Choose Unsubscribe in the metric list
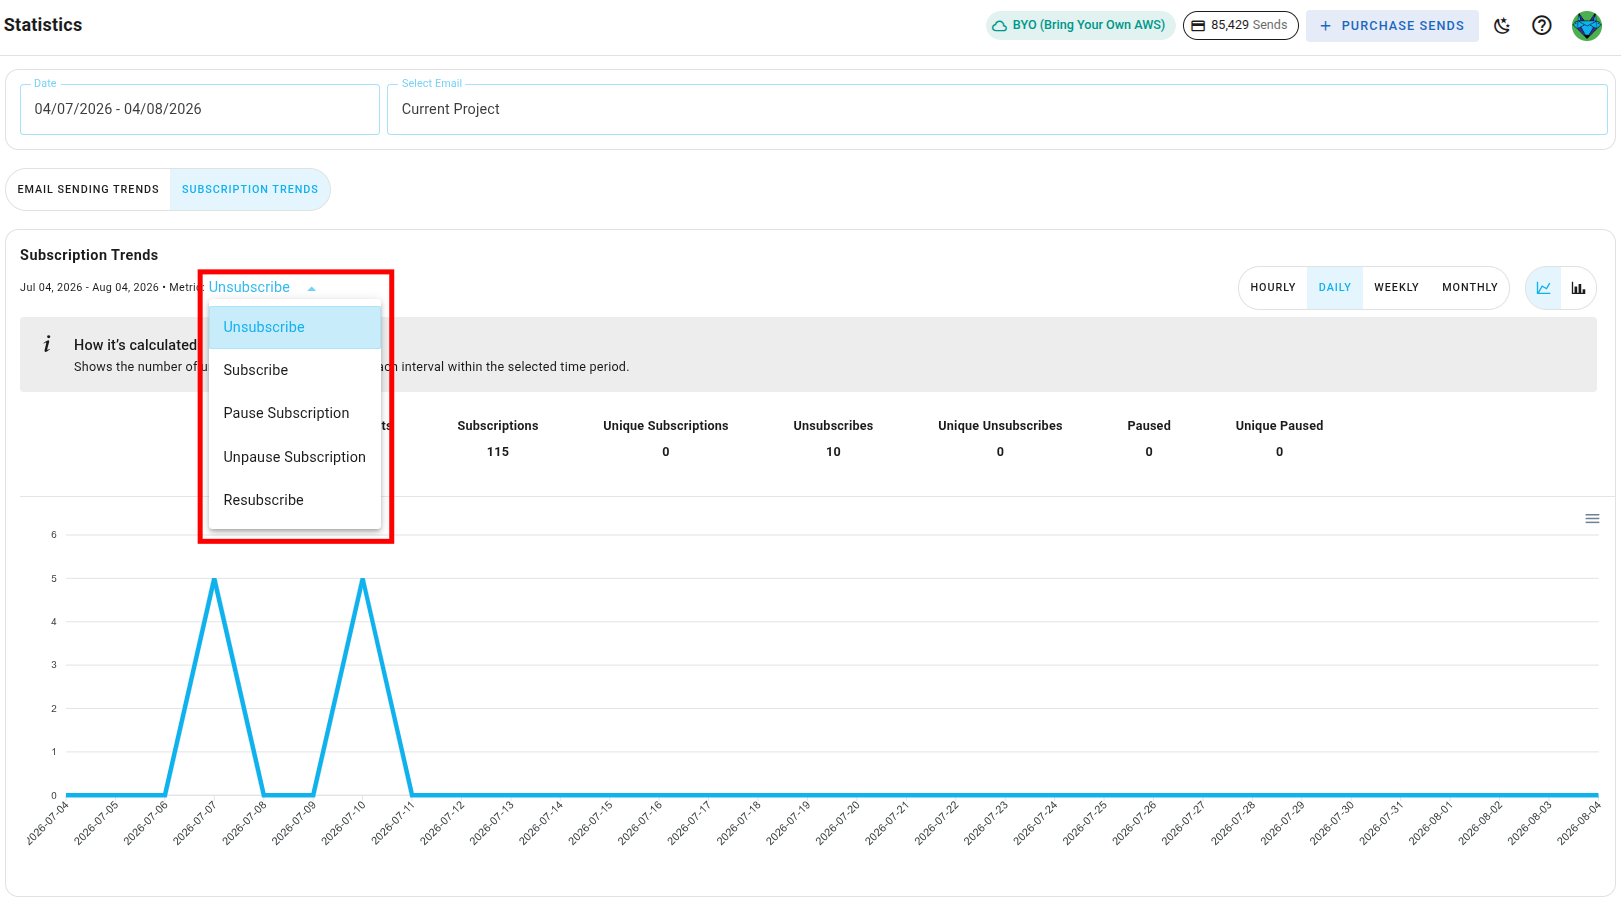Screen dimensions: 1621x903 (x=295, y=328)
